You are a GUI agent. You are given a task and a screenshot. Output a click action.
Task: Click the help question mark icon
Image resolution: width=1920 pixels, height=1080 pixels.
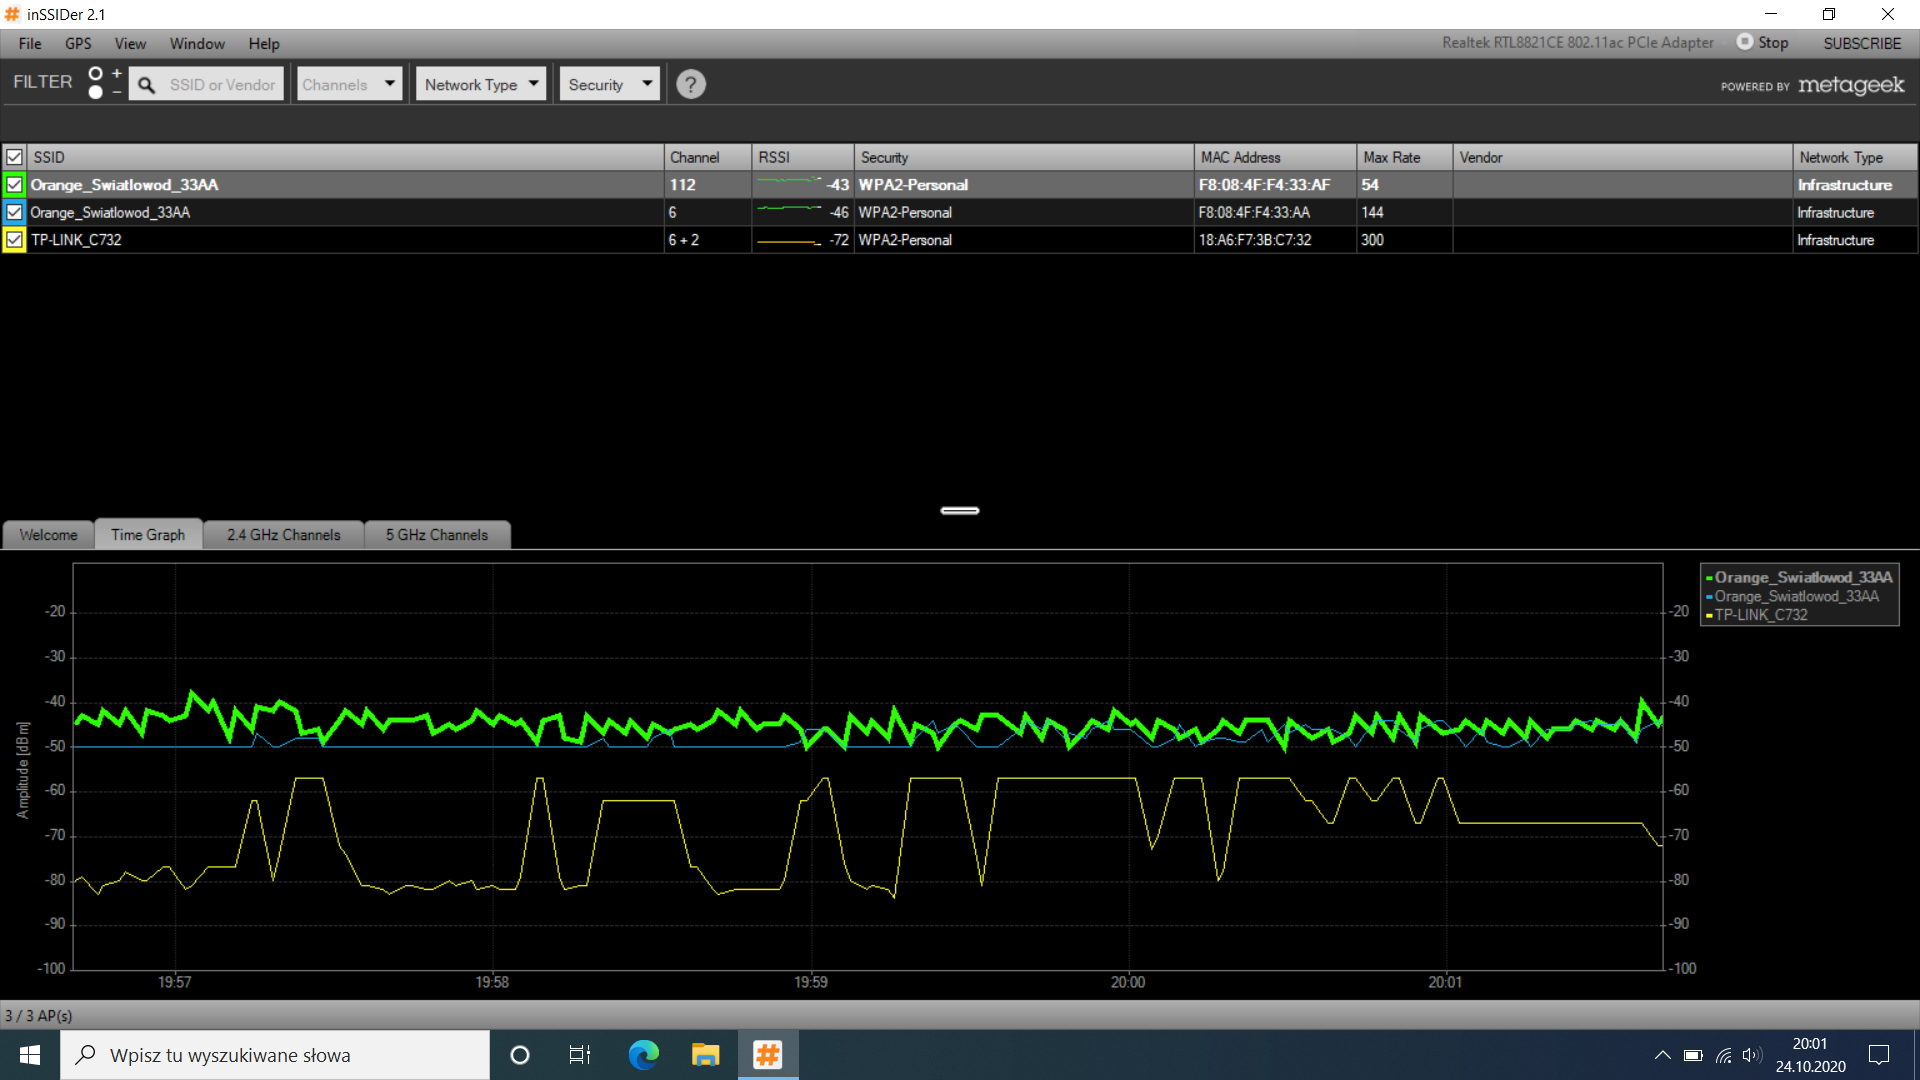[690, 84]
